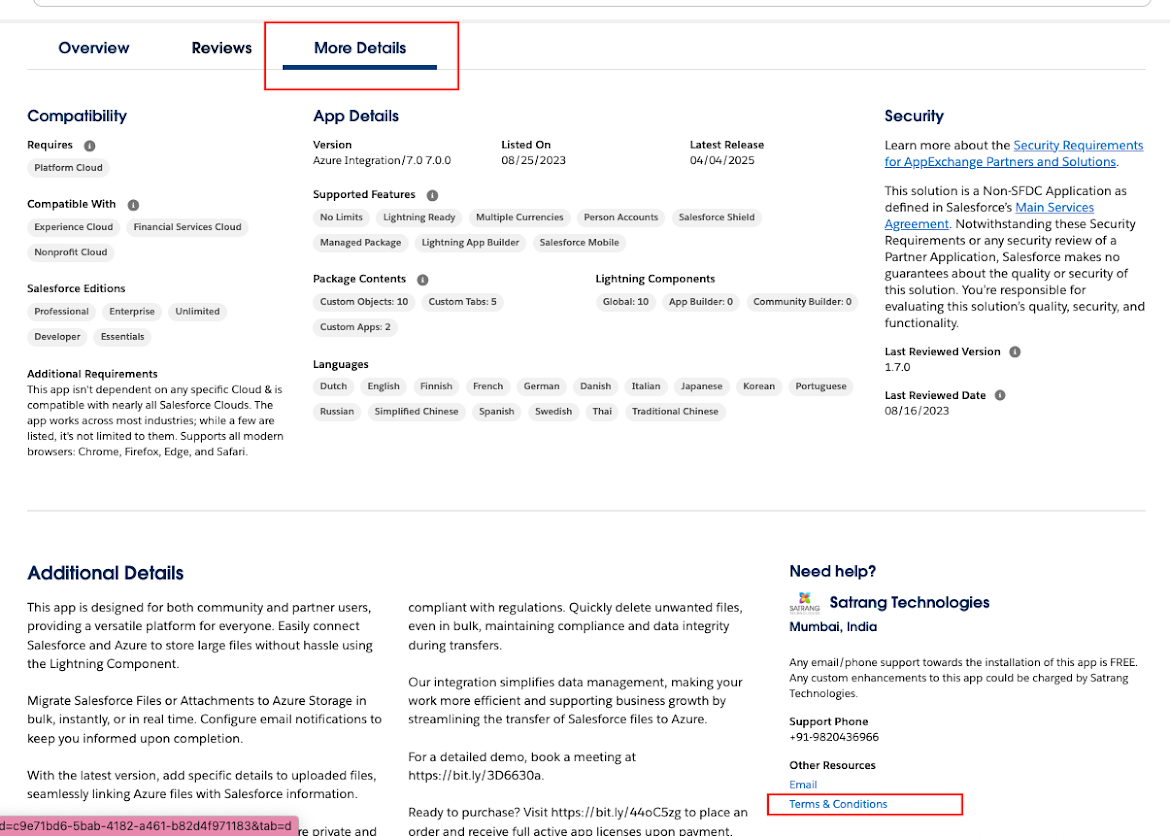Click the info icon beside Last Reviewed Date

pos(1000,395)
